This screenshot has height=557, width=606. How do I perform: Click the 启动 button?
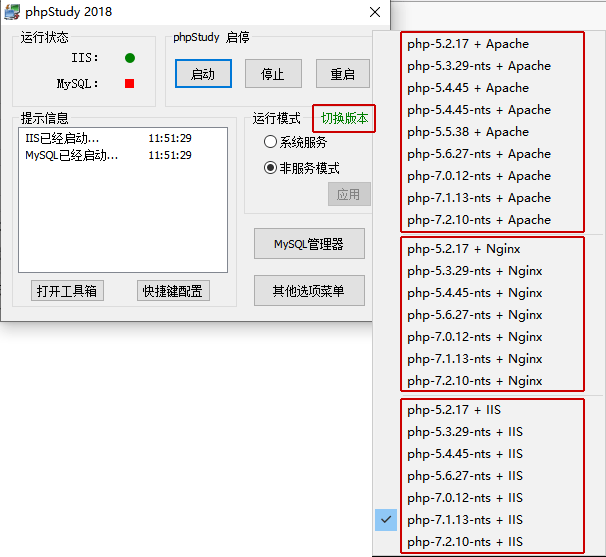point(203,73)
